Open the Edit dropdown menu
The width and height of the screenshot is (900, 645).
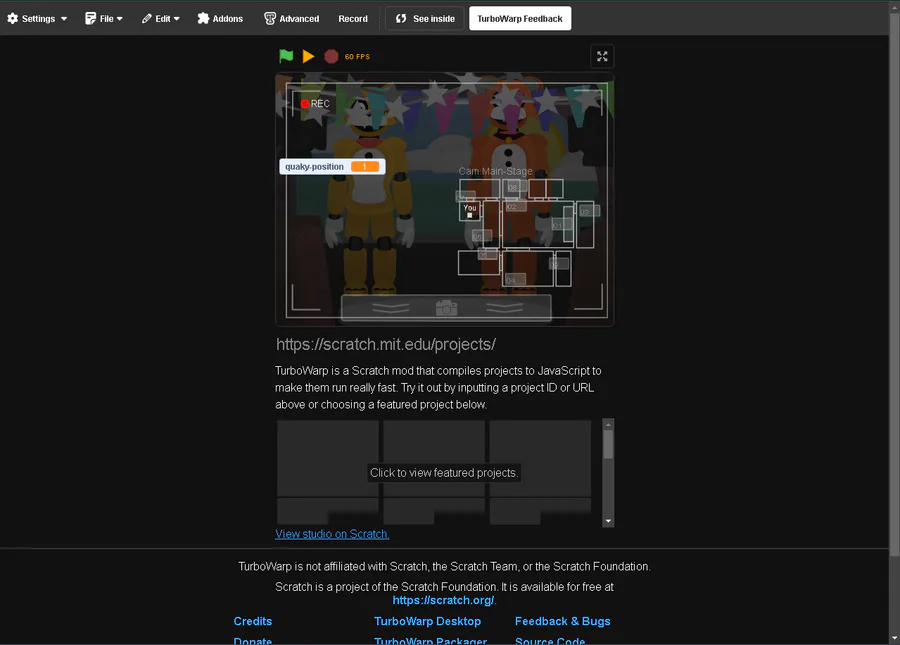click(161, 18)
